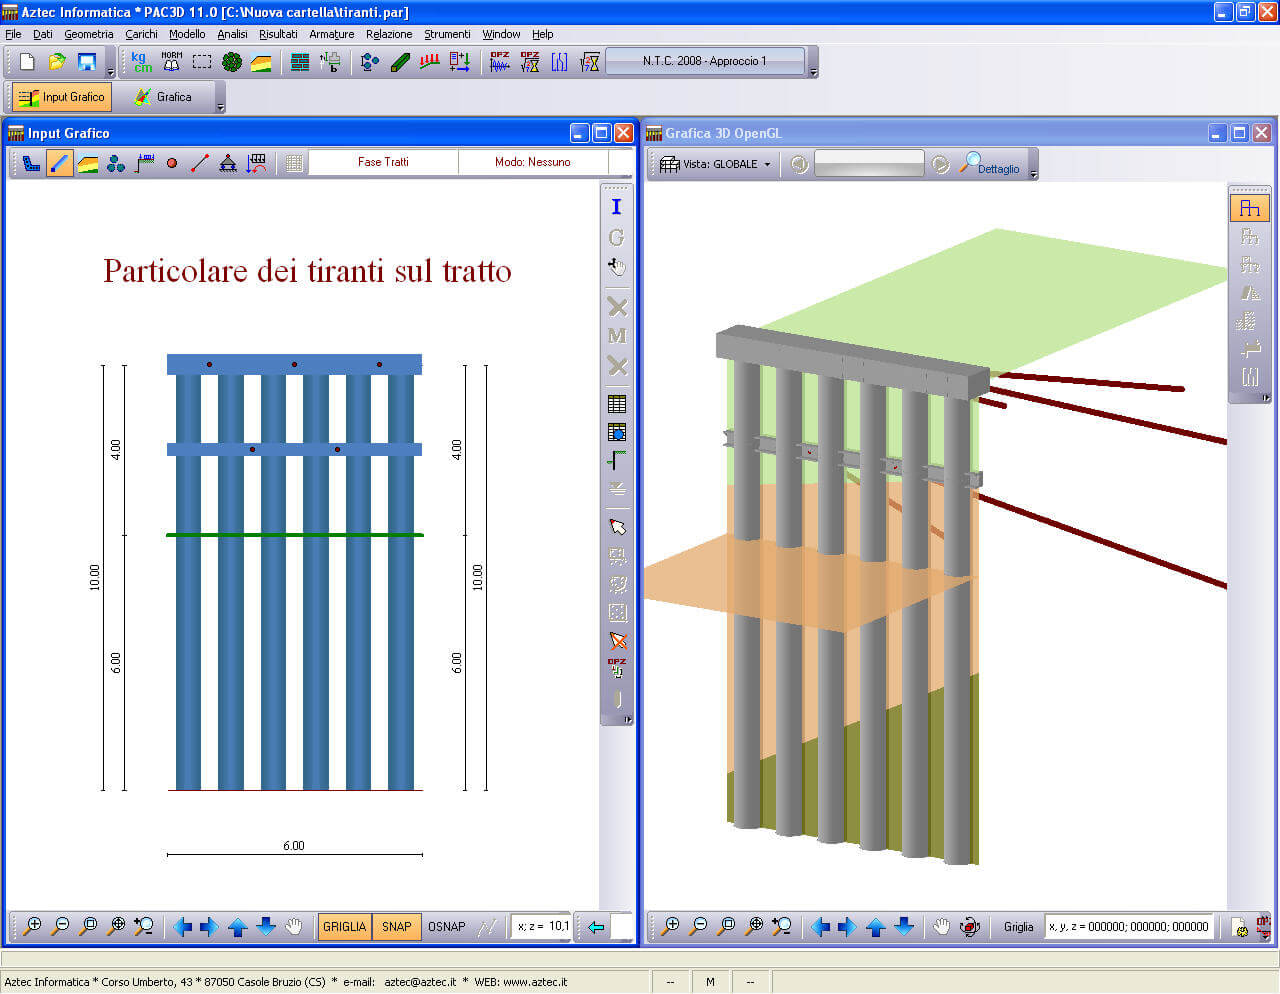Screen dimensions: 1280x994
Task: Switch to the Grafica view button
Action: point(164,97)
